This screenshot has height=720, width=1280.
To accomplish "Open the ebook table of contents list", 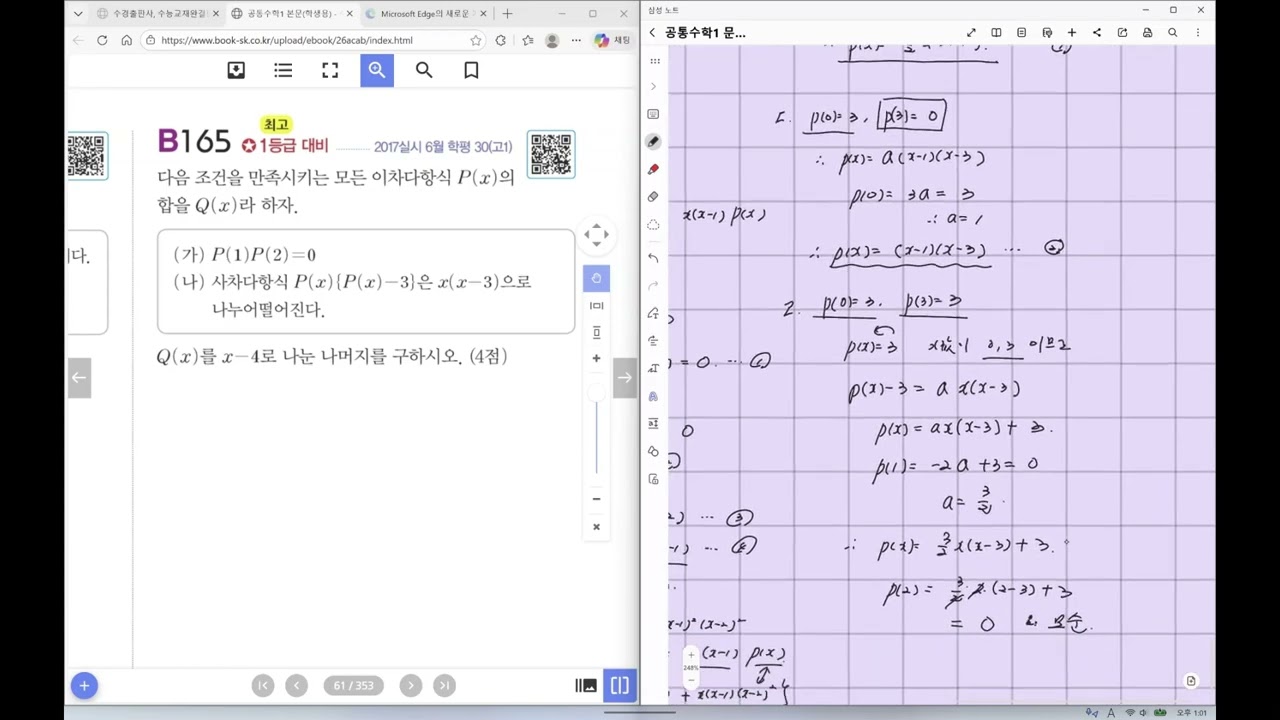I will tap(283, 70).
